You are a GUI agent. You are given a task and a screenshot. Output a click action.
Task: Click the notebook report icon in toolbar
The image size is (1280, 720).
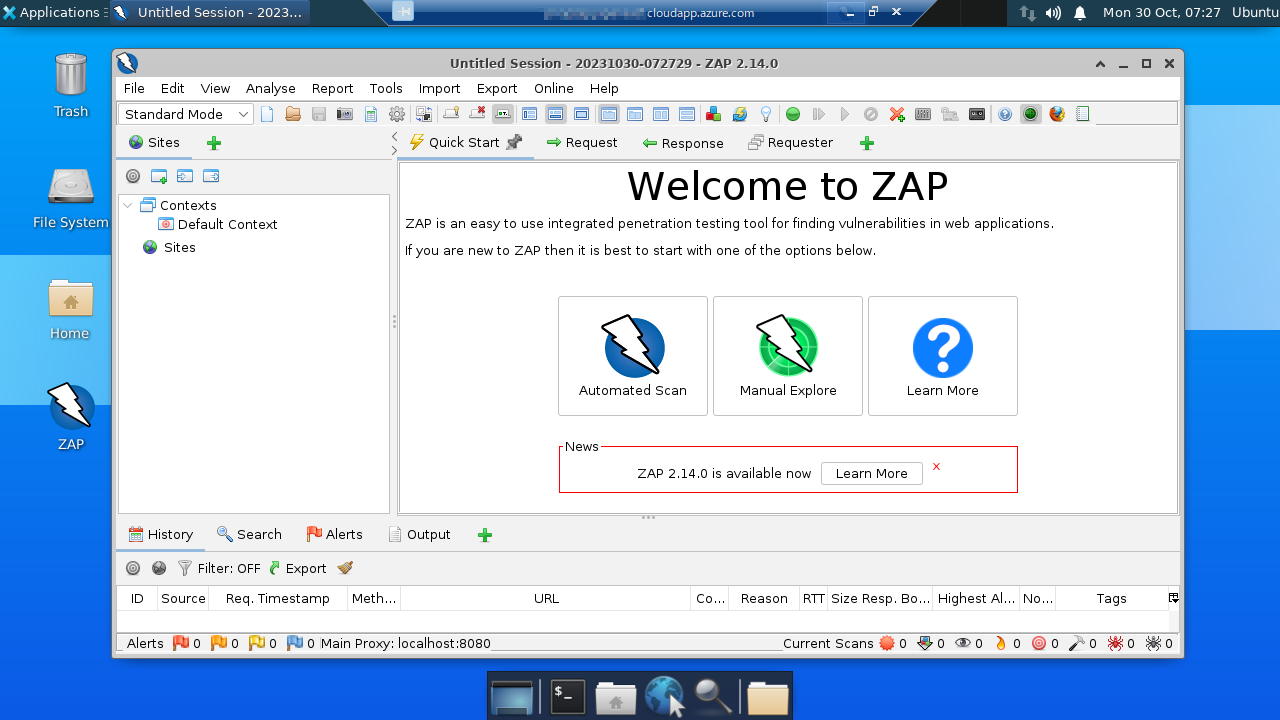click(x=1083, y=114)
